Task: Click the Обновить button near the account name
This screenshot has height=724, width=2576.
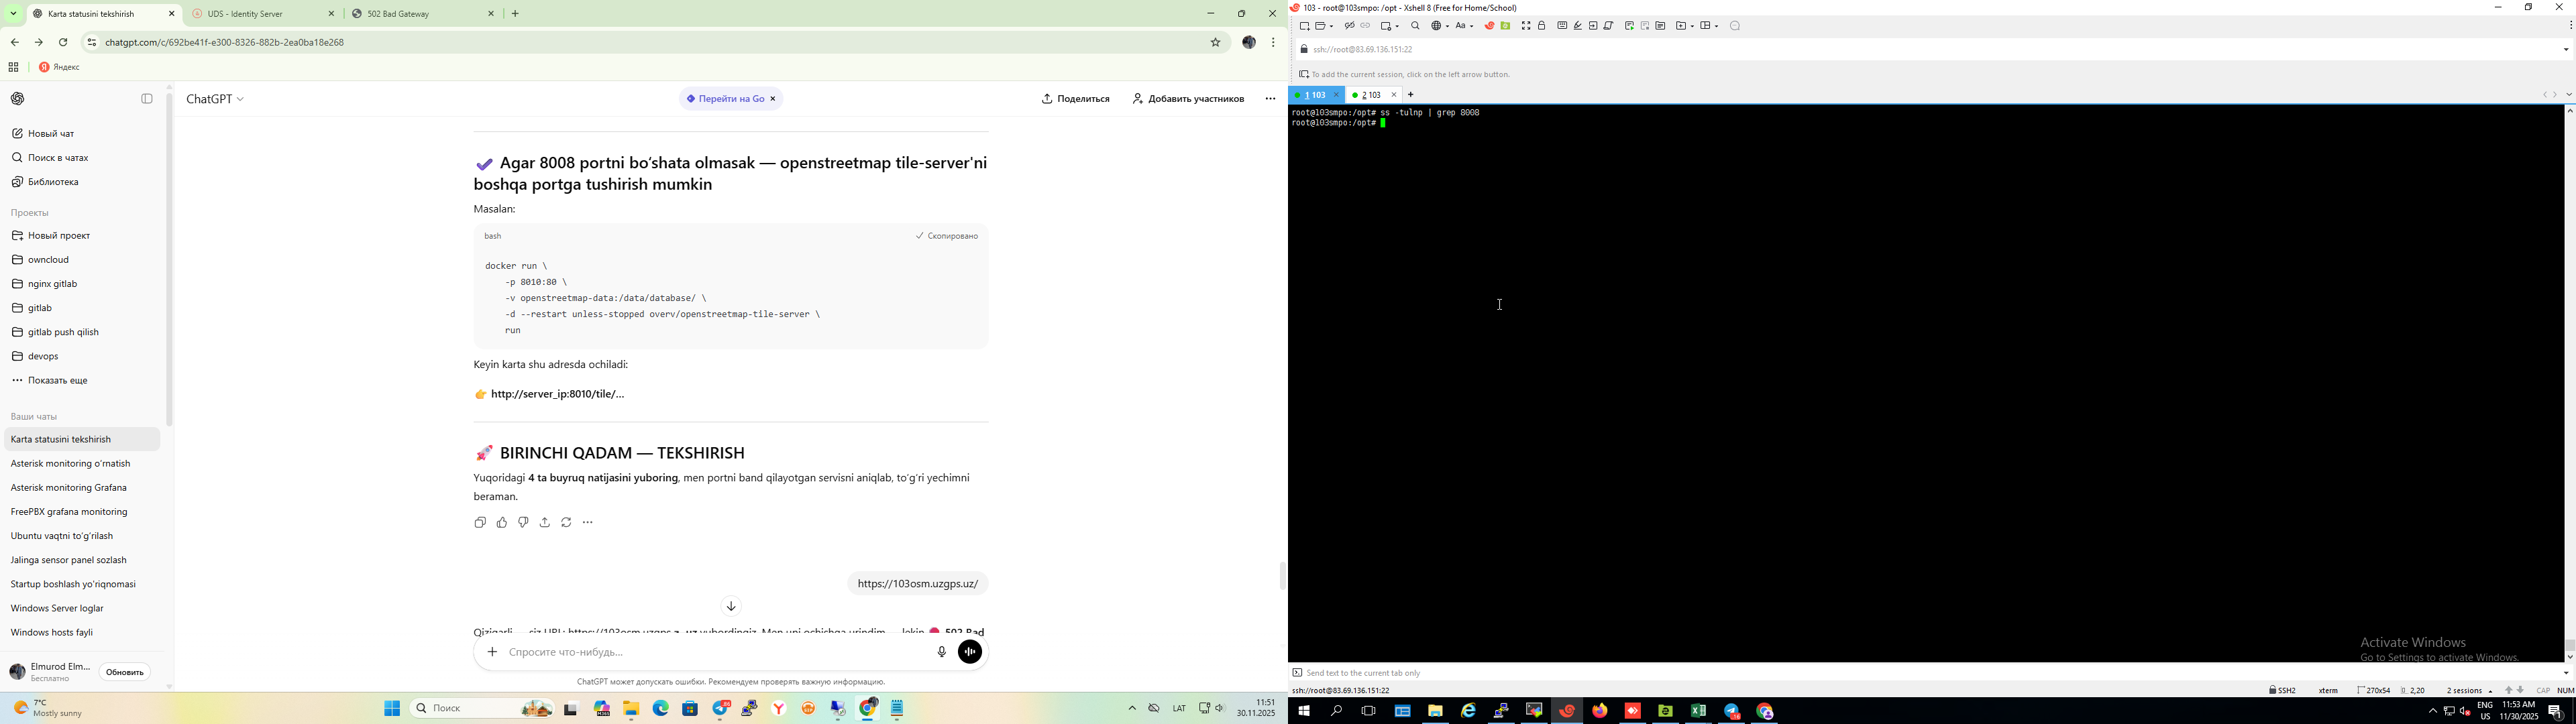Action: point(123,671)
